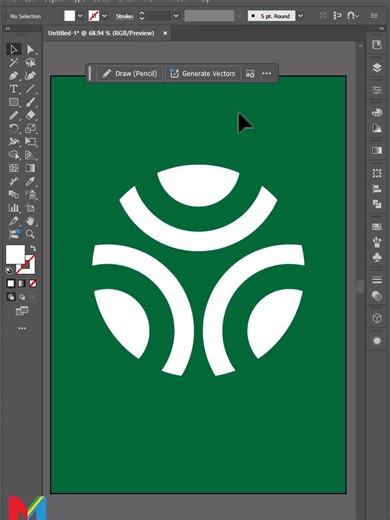Click Draw (Pencil) in contextual task bar

click(129, 74)
